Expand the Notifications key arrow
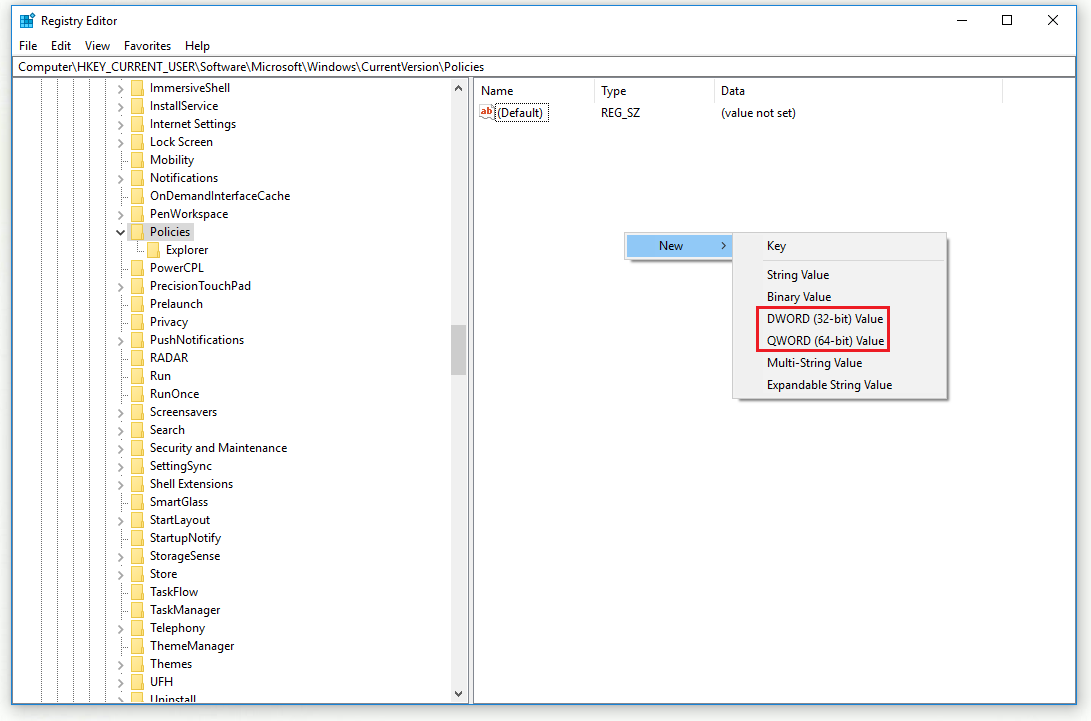 pyautogui.click(x=120, y=179)
